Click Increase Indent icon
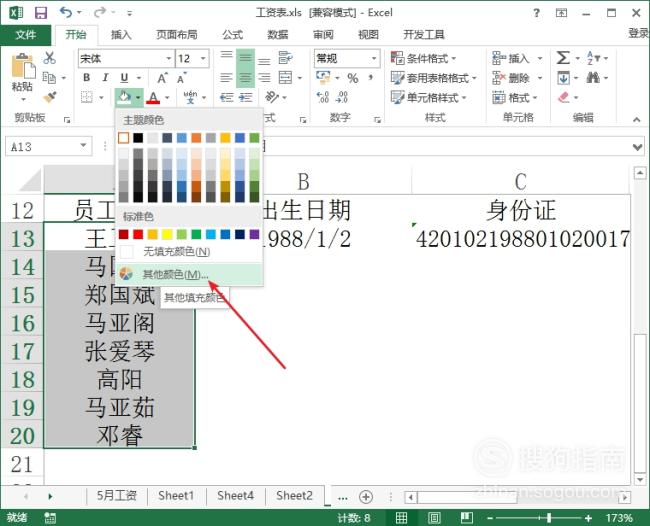This screenshot has width=650, height=526. [x=245, y=97]
